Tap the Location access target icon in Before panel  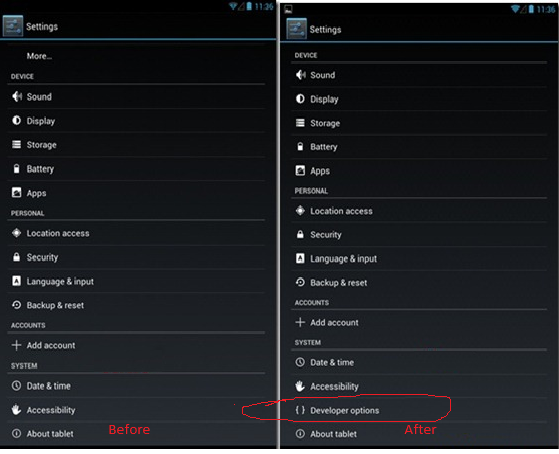16,233
